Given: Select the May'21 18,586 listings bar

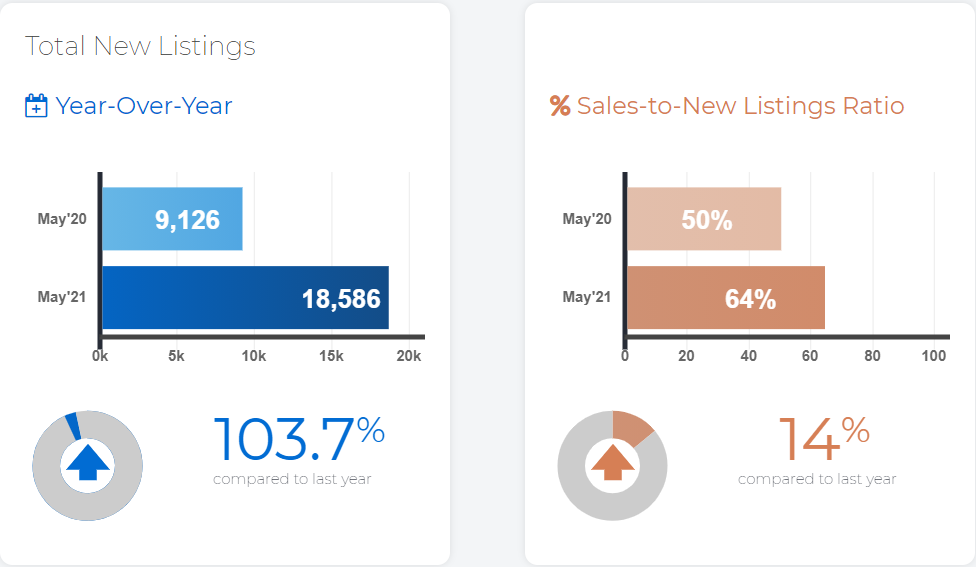Looking at the screenshot, I should point(245,298).
